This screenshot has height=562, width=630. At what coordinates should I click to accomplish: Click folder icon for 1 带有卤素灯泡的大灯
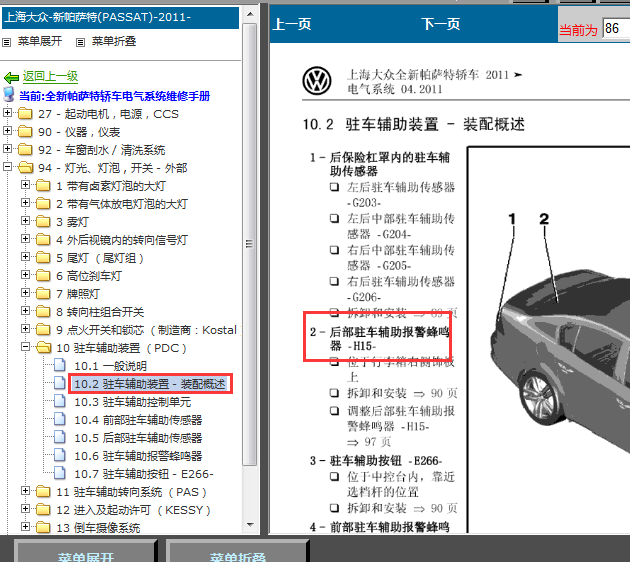click(x=43, y=186)
